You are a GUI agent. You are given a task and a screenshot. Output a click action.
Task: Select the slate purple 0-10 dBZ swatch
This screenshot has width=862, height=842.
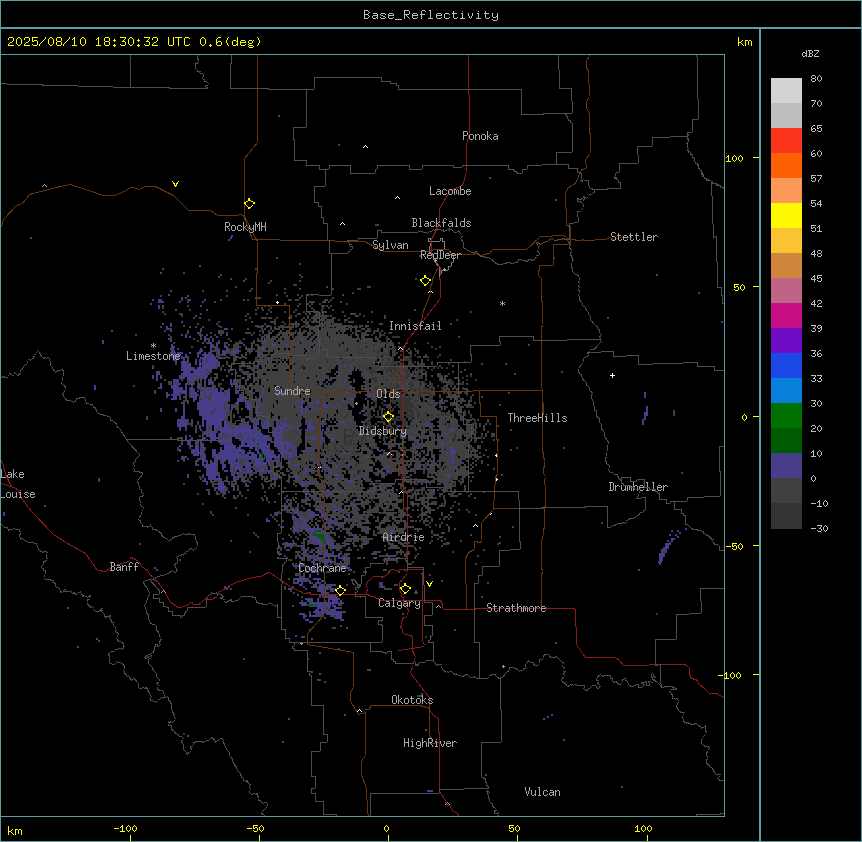(786, 466)
